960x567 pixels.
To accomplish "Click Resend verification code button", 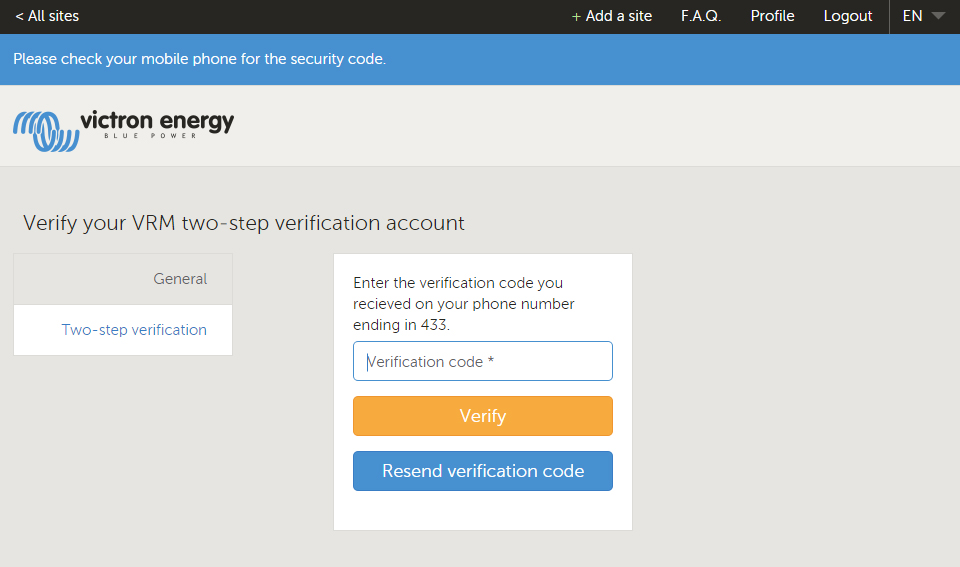I will 482,471.
